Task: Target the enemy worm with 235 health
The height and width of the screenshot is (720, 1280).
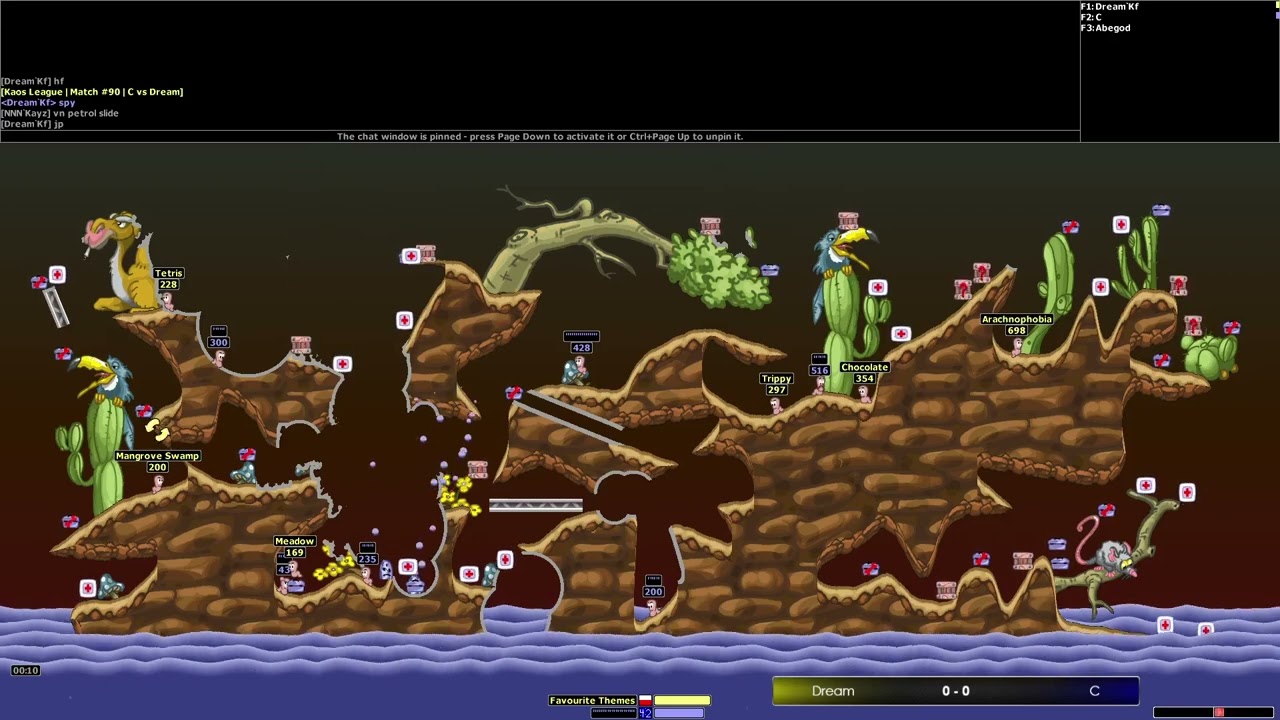Action: [366, 574]
